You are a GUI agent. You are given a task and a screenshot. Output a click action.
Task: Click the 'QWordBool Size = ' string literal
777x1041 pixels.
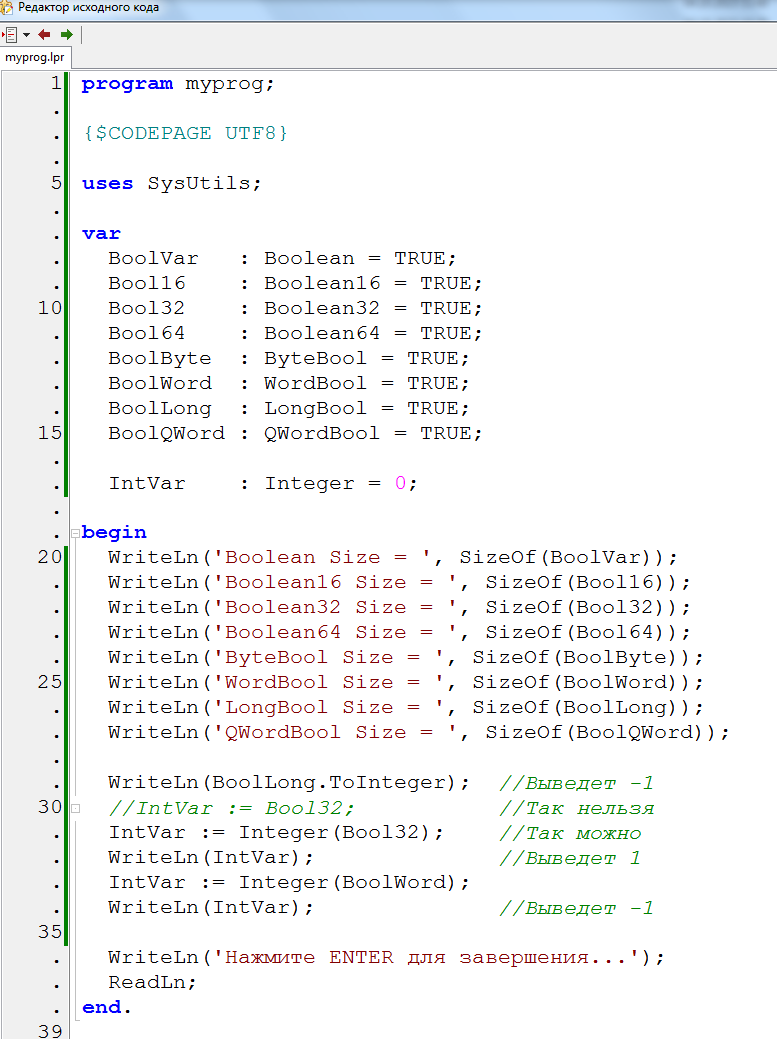point(335,732)
